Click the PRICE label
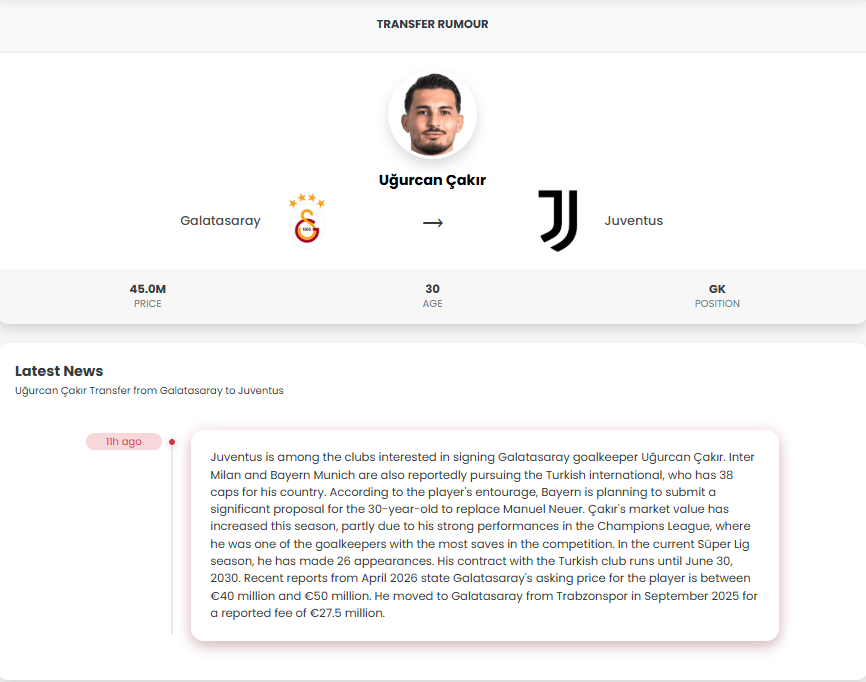Image resolution: width=866 pixels, height=682 pixels. click(x=148, y=304)
